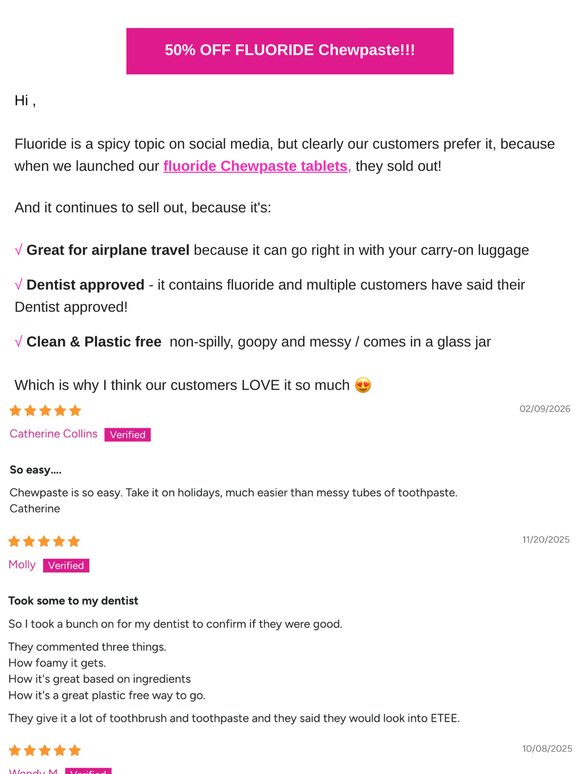Click the first star in Catherine's rating
The height and width of the screenshot is (774, 580).
(x=15, y=410)
